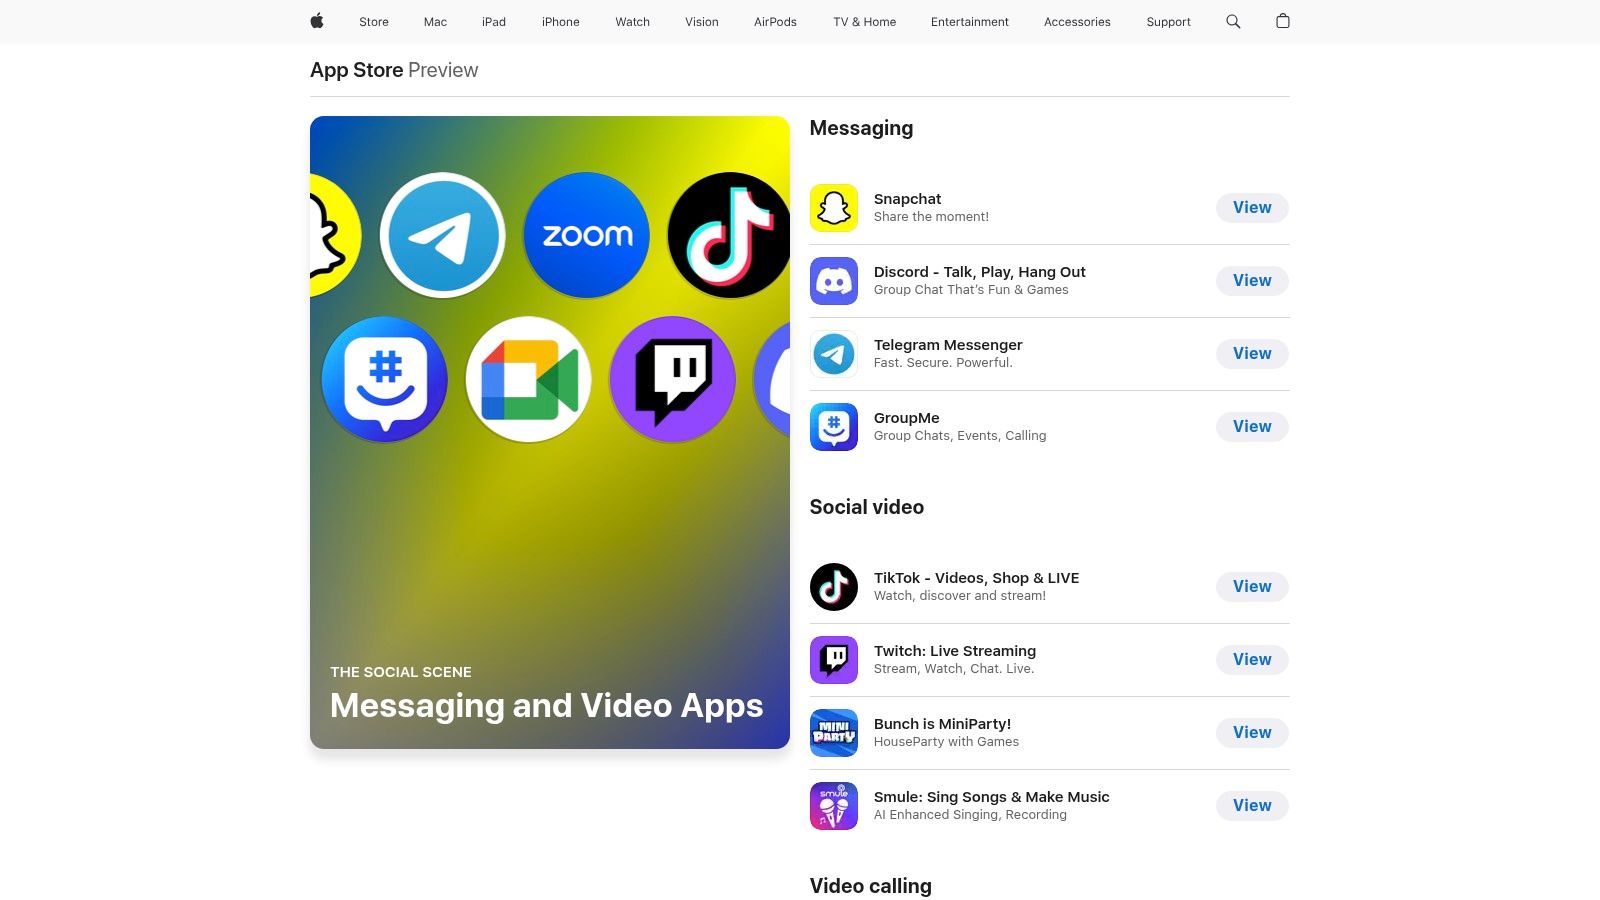Click the Bunch MiniParty app icon
This screenshot has height=900, width=1600.
834,733
